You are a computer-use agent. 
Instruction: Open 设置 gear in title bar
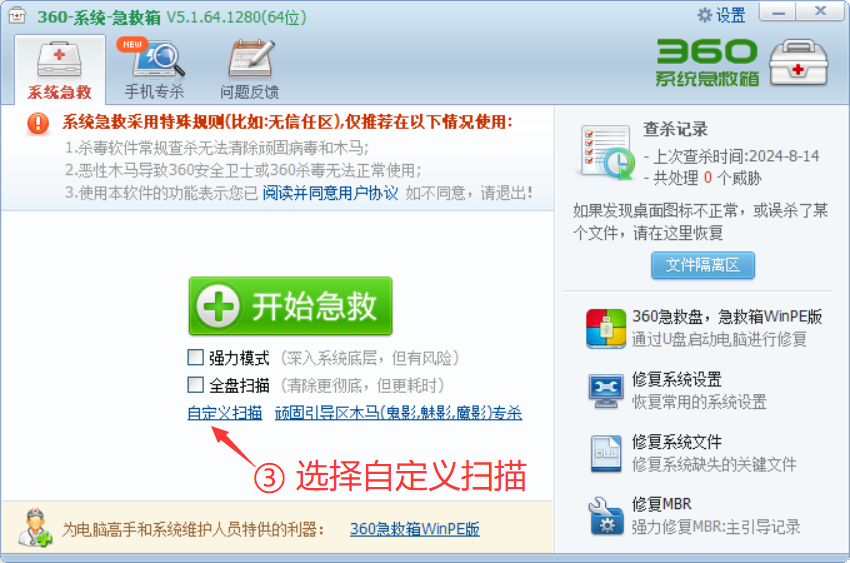[721, 15]
